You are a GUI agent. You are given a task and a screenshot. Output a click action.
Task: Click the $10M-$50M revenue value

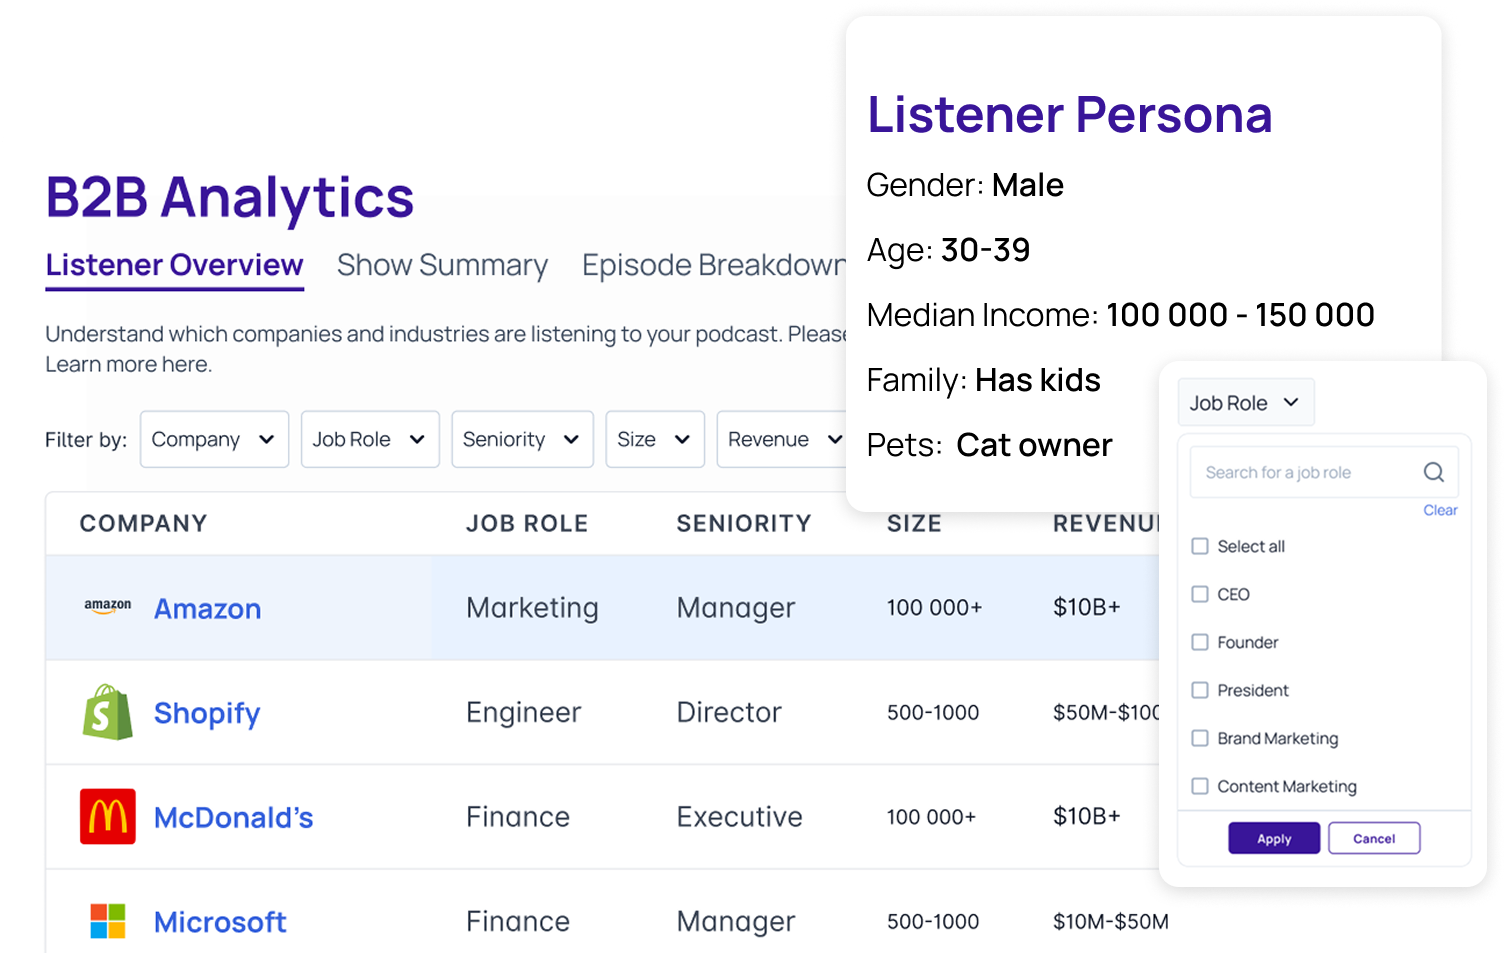[1111, 921]
